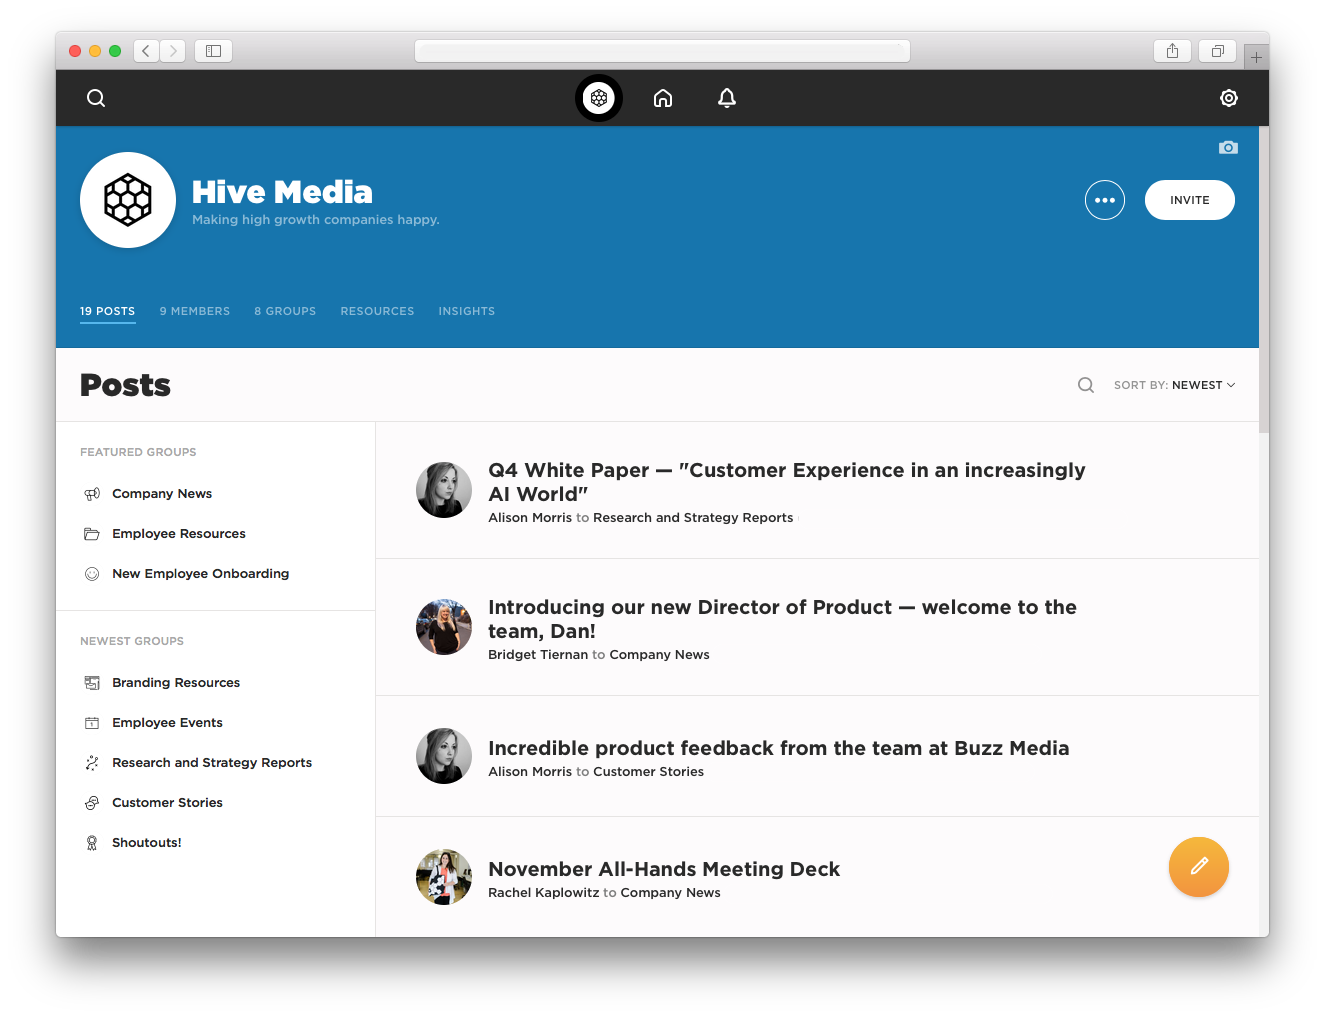Change cover photo with camera icon
The image size is (1325, 1017).
pos(1228,147)
